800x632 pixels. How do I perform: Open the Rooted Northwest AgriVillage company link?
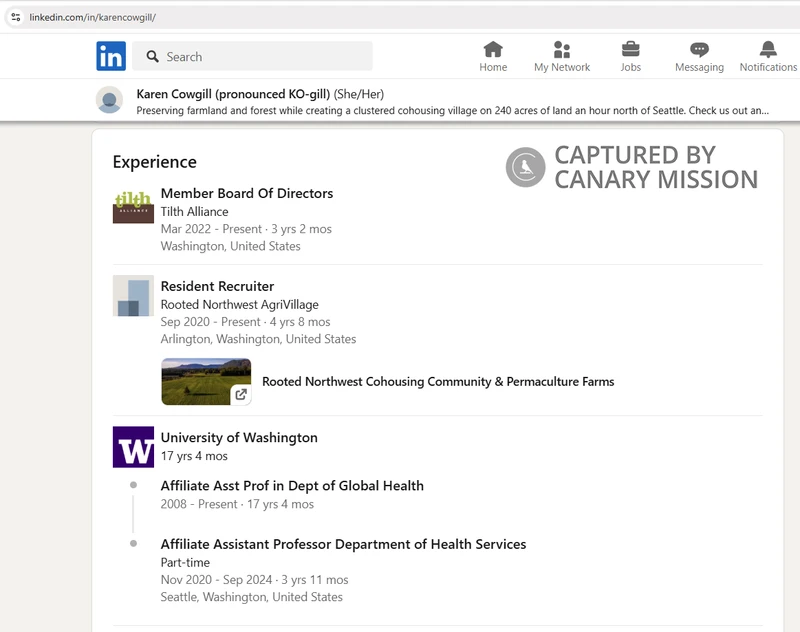coord(239,305)
